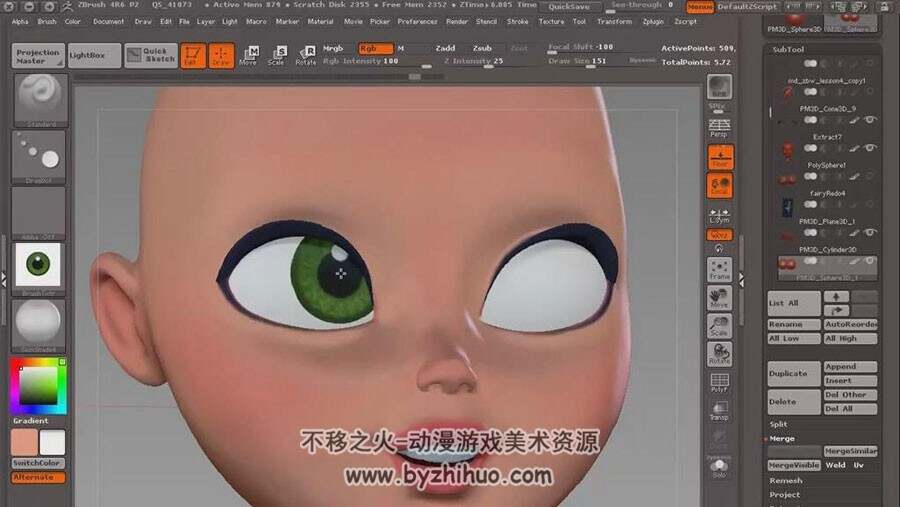The width and height of the screenshot is (900, 507).
Task: Activate Edit mode button
Action: click(193, 56)
